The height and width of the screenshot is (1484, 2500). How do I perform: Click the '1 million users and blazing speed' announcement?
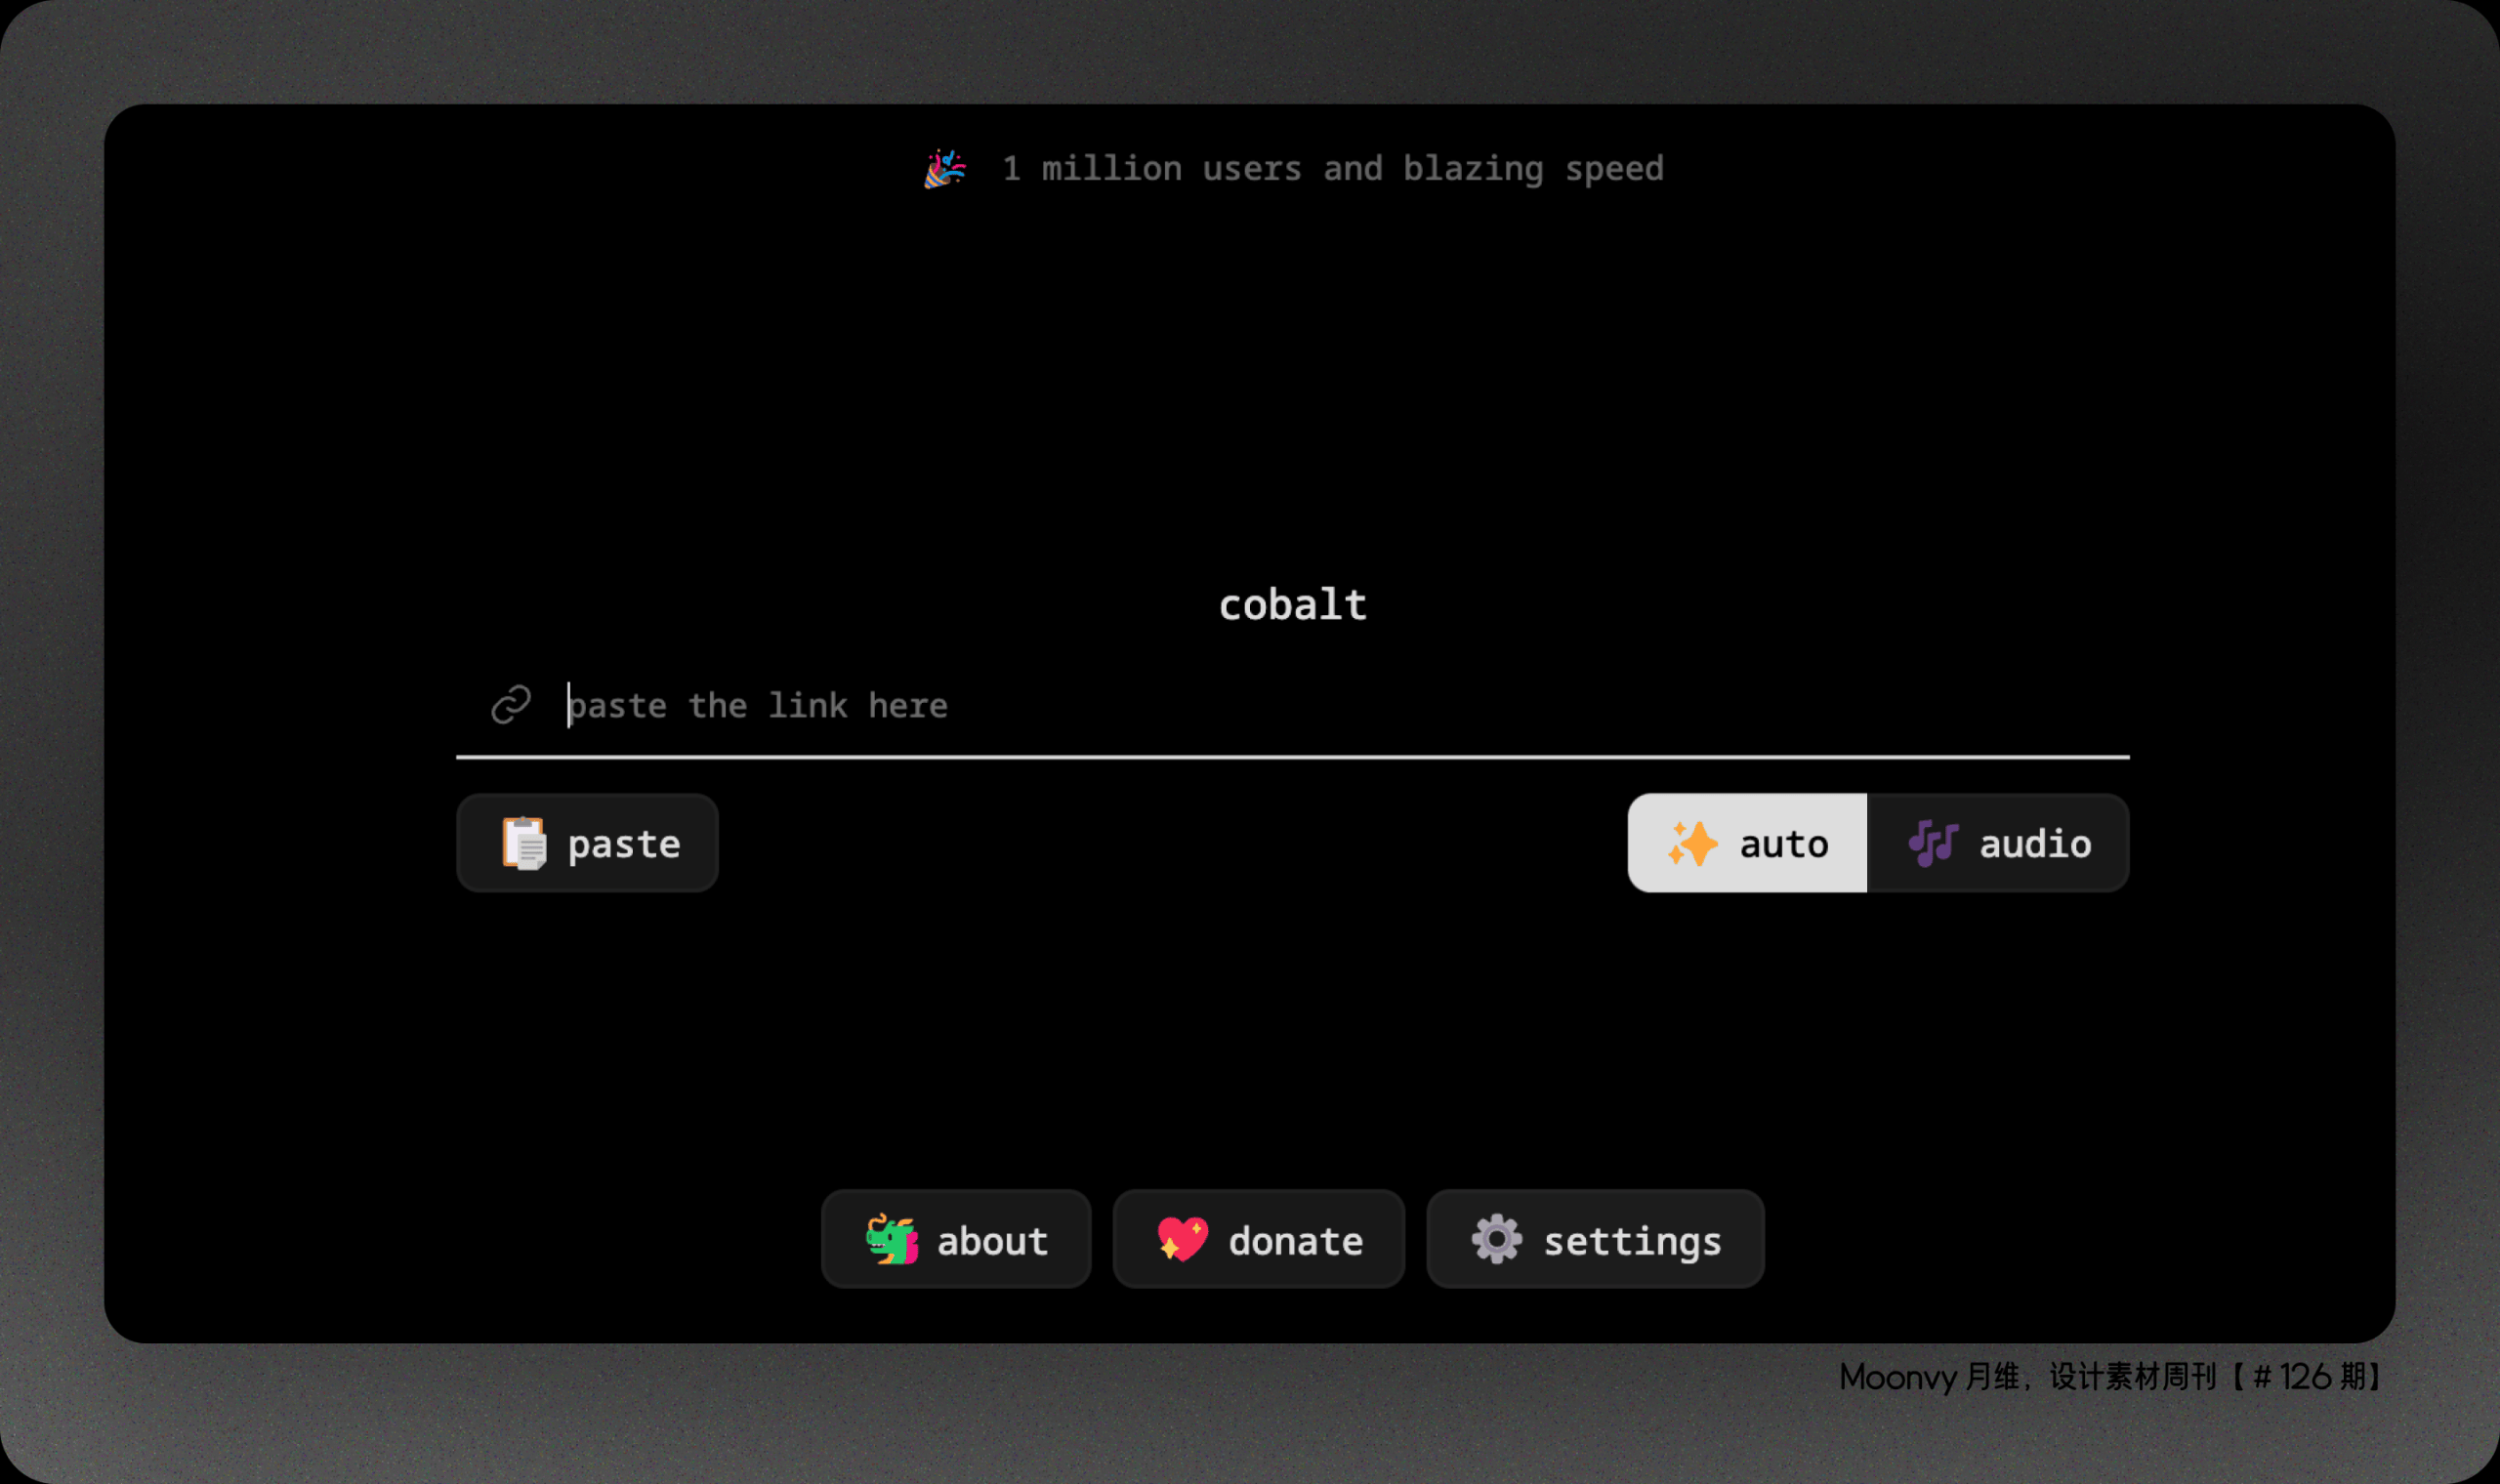point(1333,169)
